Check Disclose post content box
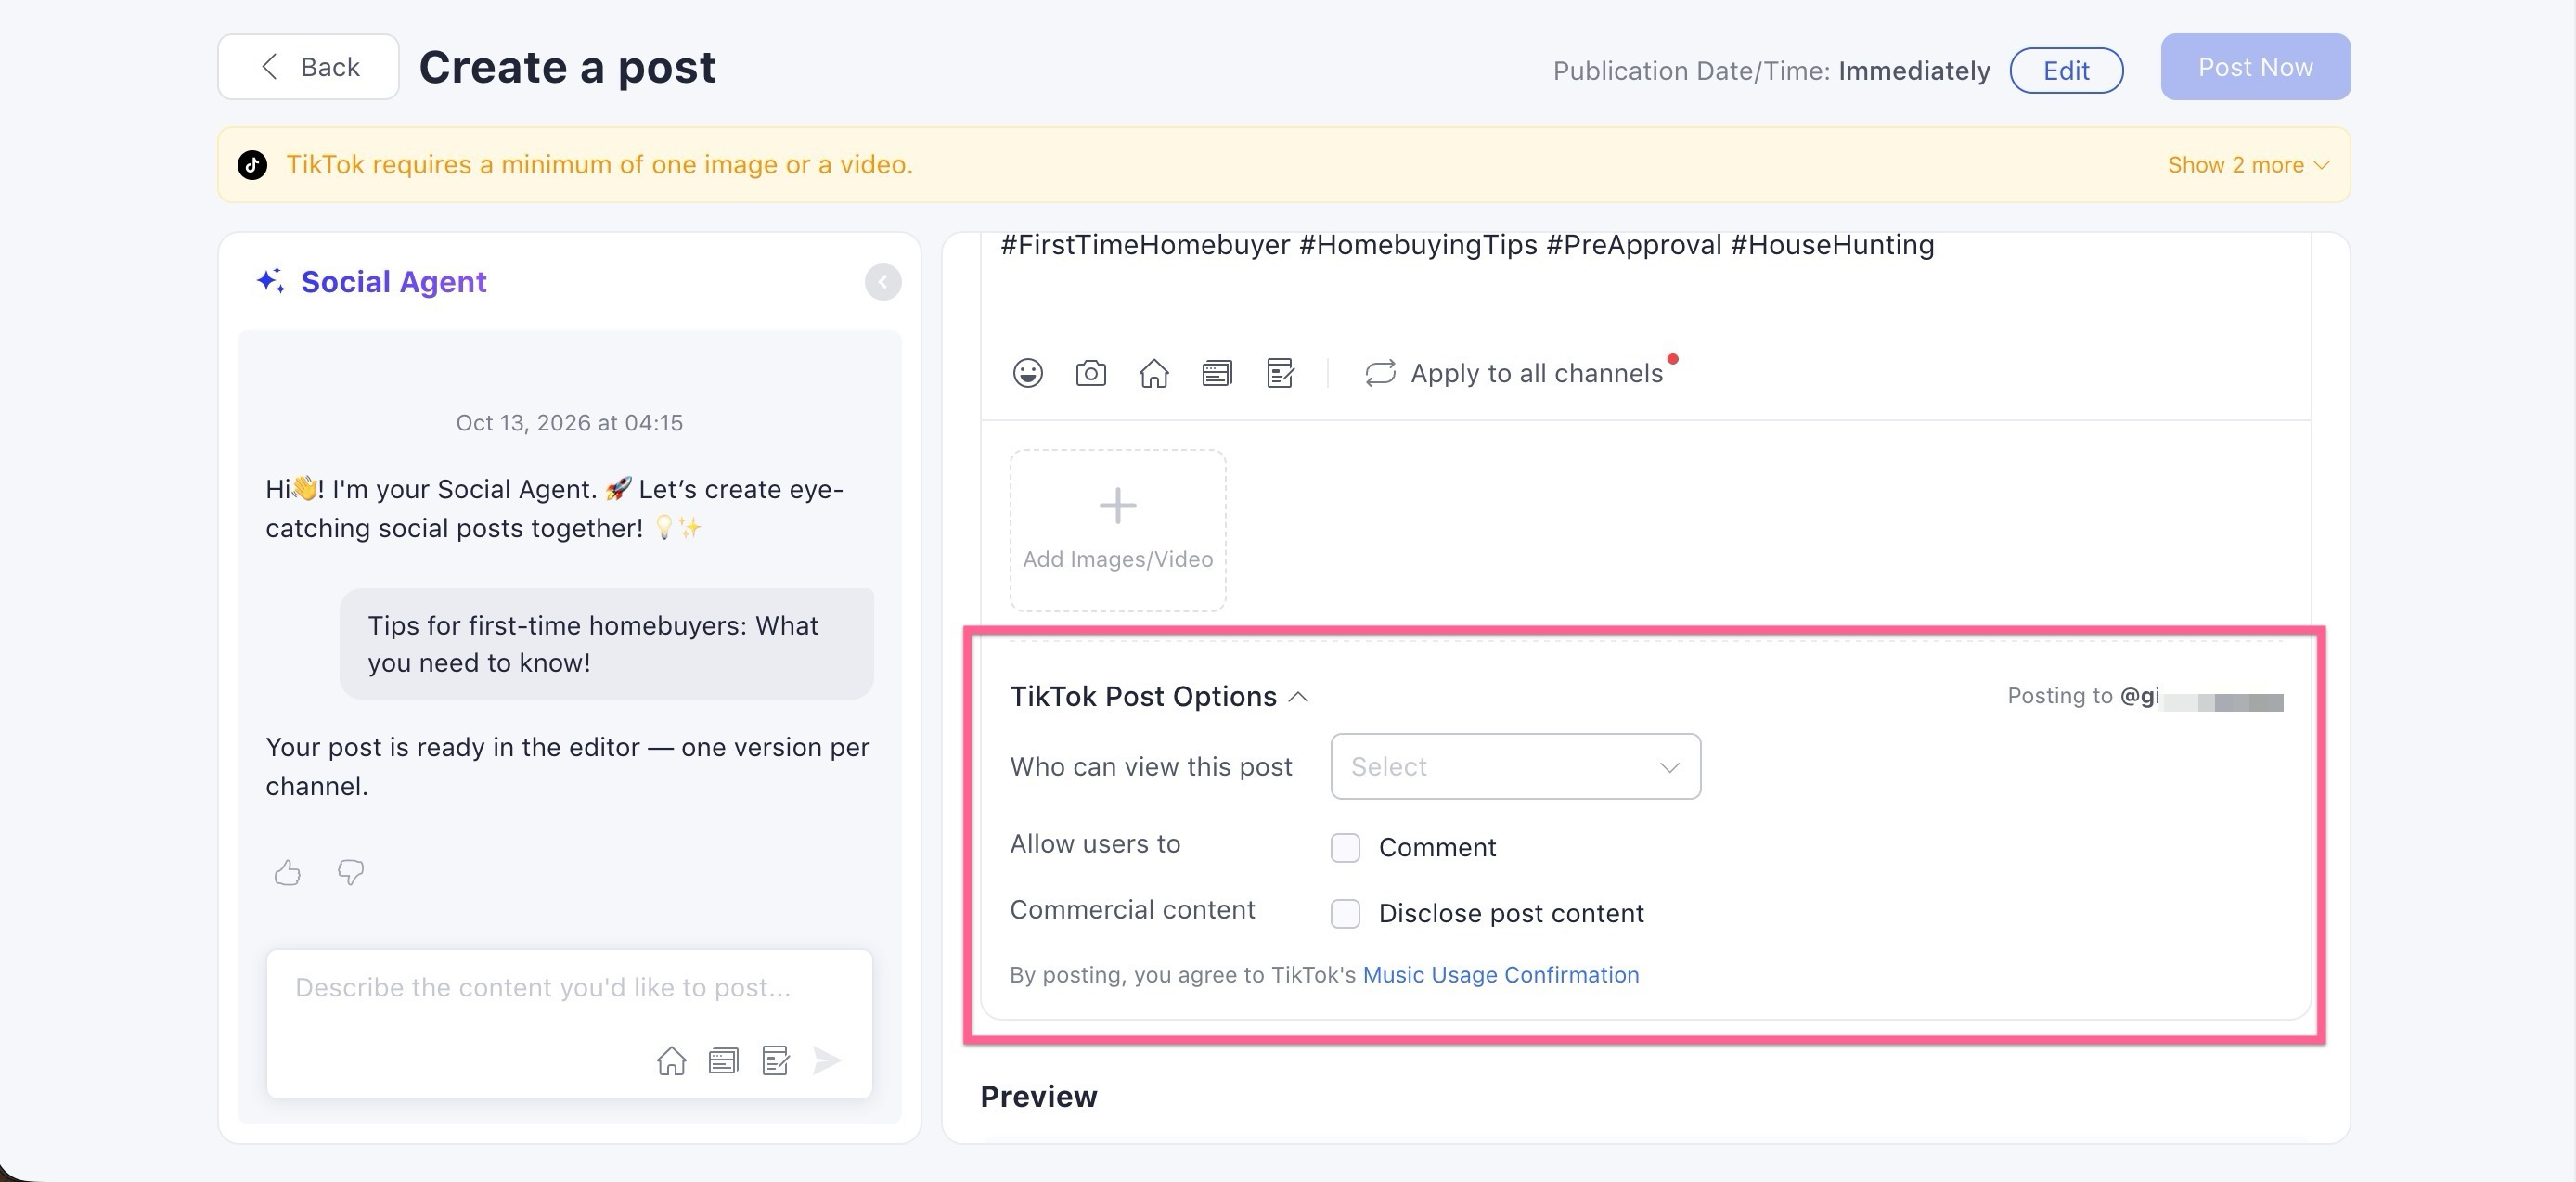The height and width of the screenshot is (1182, 2576). click(1345, 914)
